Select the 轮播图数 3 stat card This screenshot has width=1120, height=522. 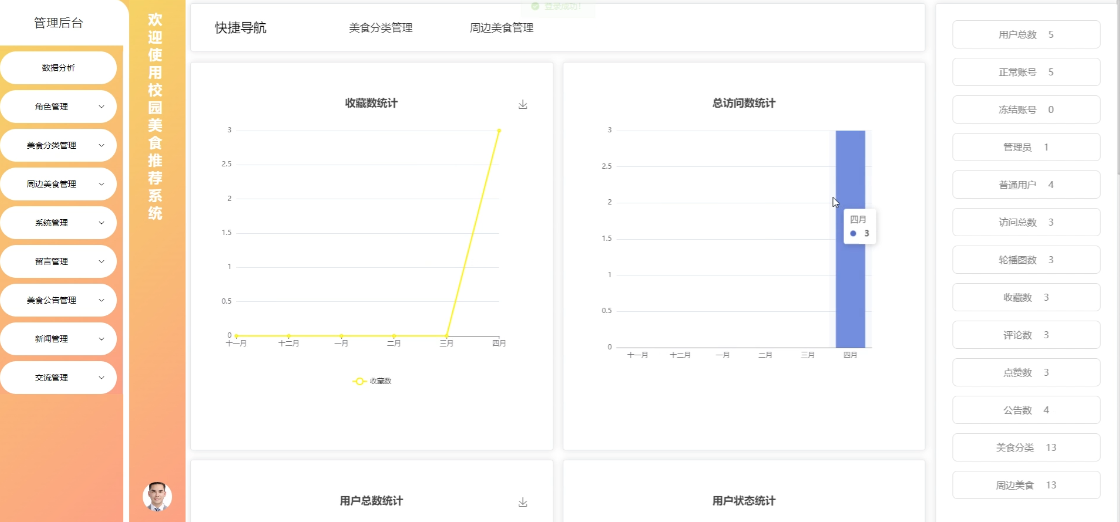click(x=1026, y=260)
